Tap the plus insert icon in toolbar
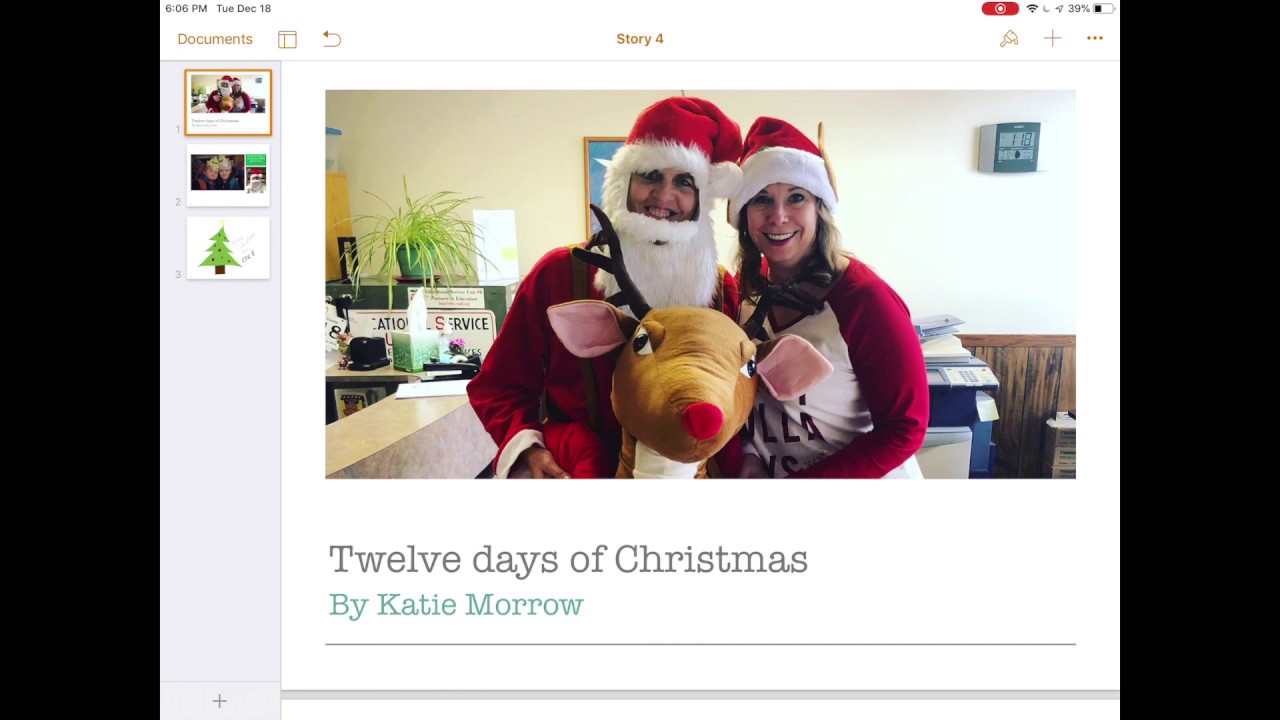The height and width of the screenshot is (720, 1280). 1052,38
